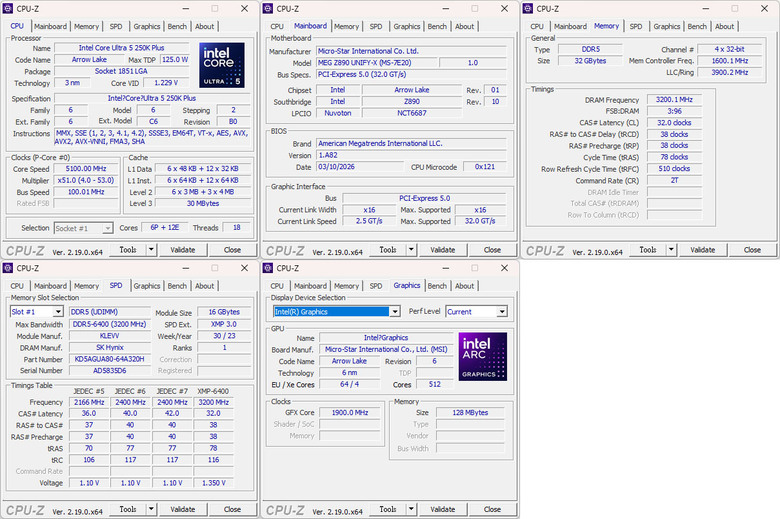Switch to the SPD tab in the Mainboard window
Image resolution: width=780 pixels, height=519 pixels.
pos(376,26)
